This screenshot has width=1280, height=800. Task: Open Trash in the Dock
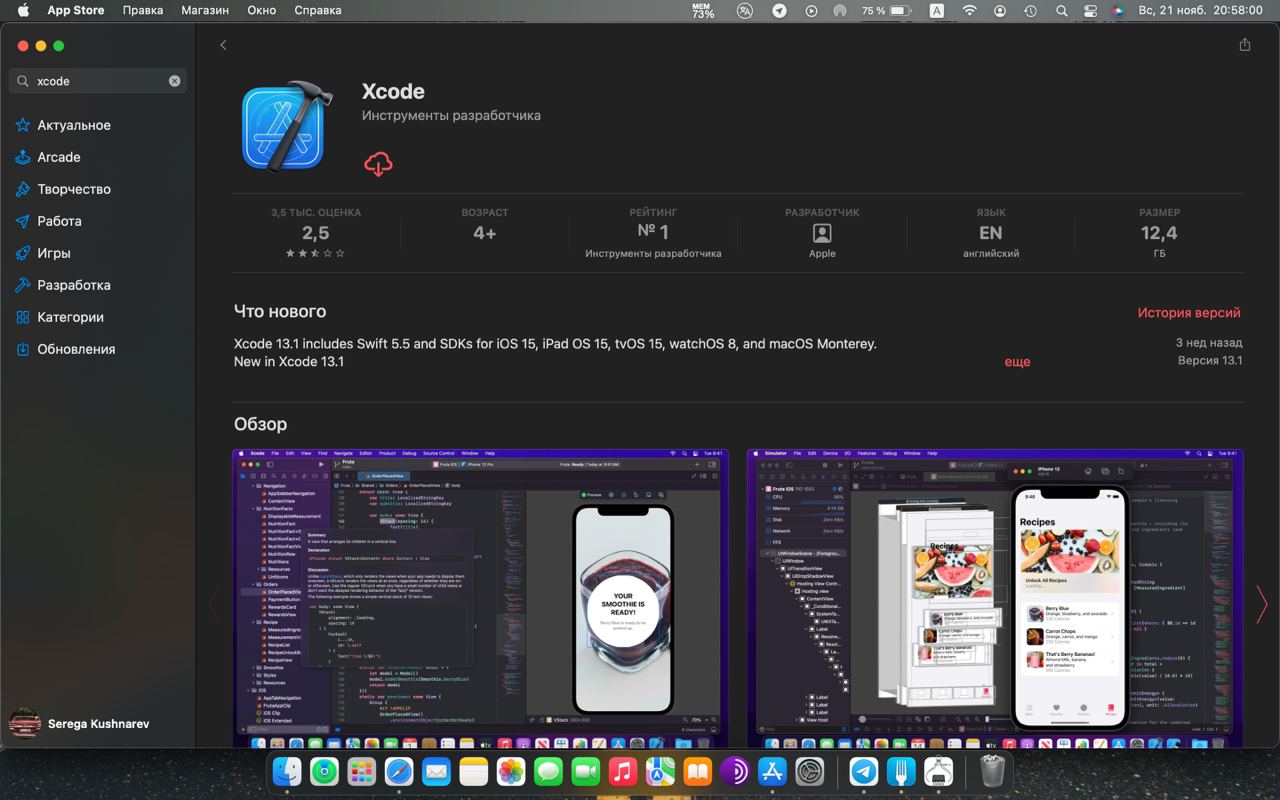[993, 771]
